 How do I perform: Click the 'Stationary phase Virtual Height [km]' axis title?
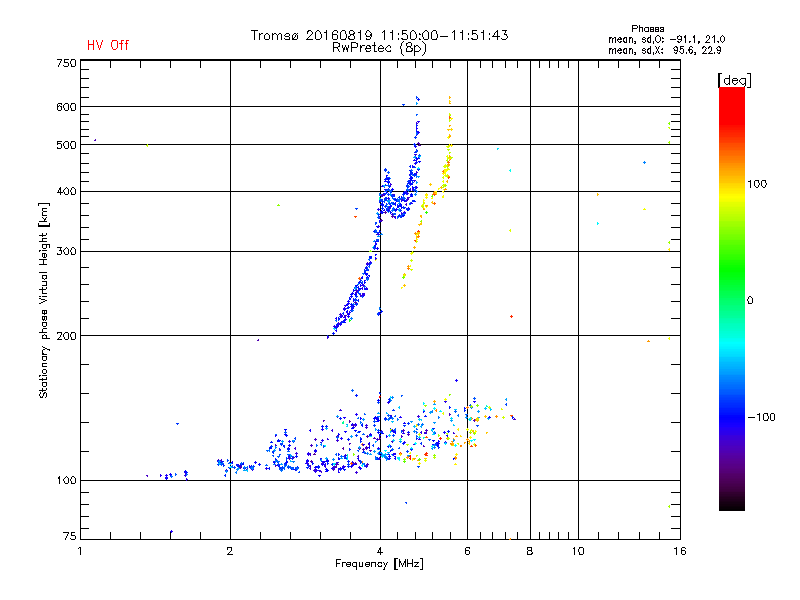click(x=44, y=300)
